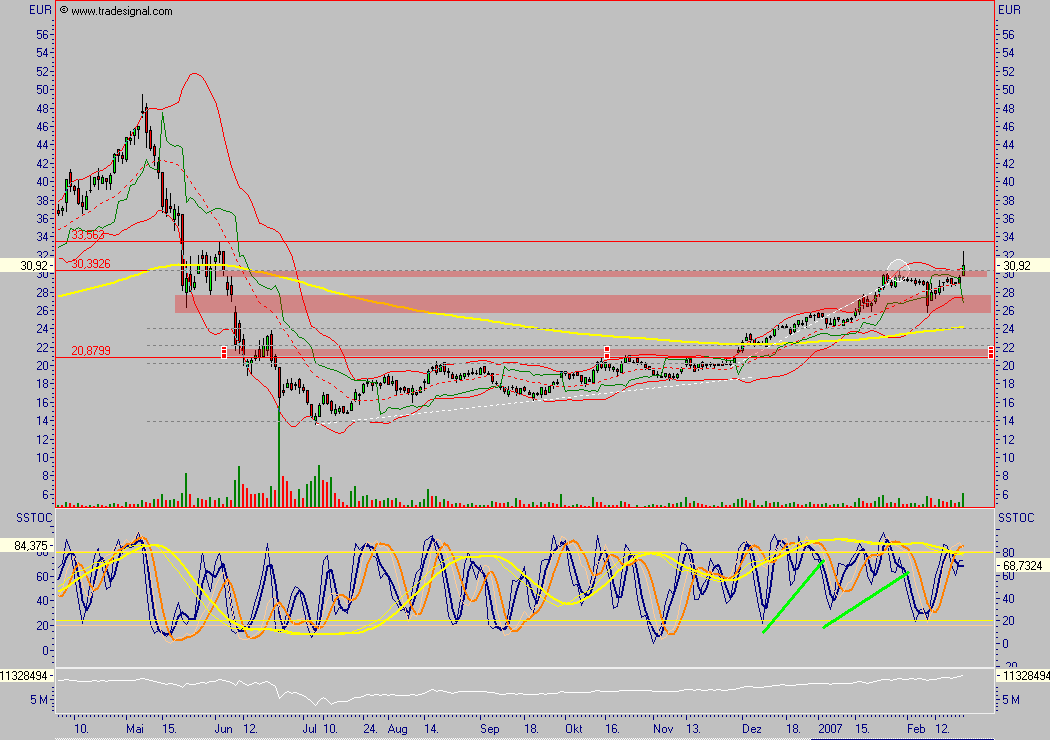Image resolution: width=1050 pixels, height=740 pixels.
Task: Click the SSTOC indicator label on the left
Action: 33,518
